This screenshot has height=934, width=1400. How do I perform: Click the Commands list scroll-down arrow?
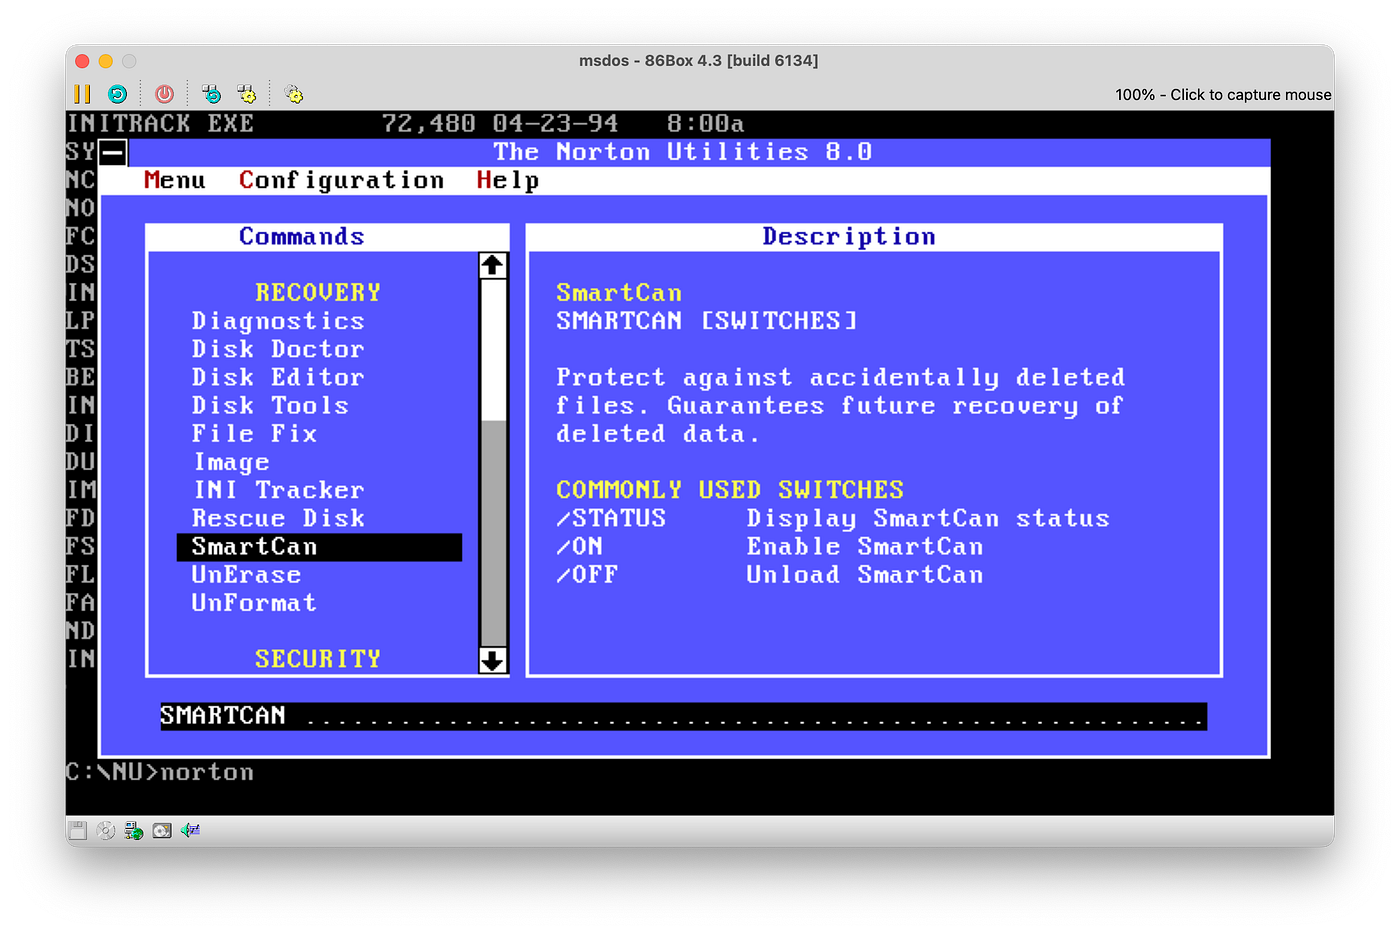pyautogui.click(x=493, y=660)
